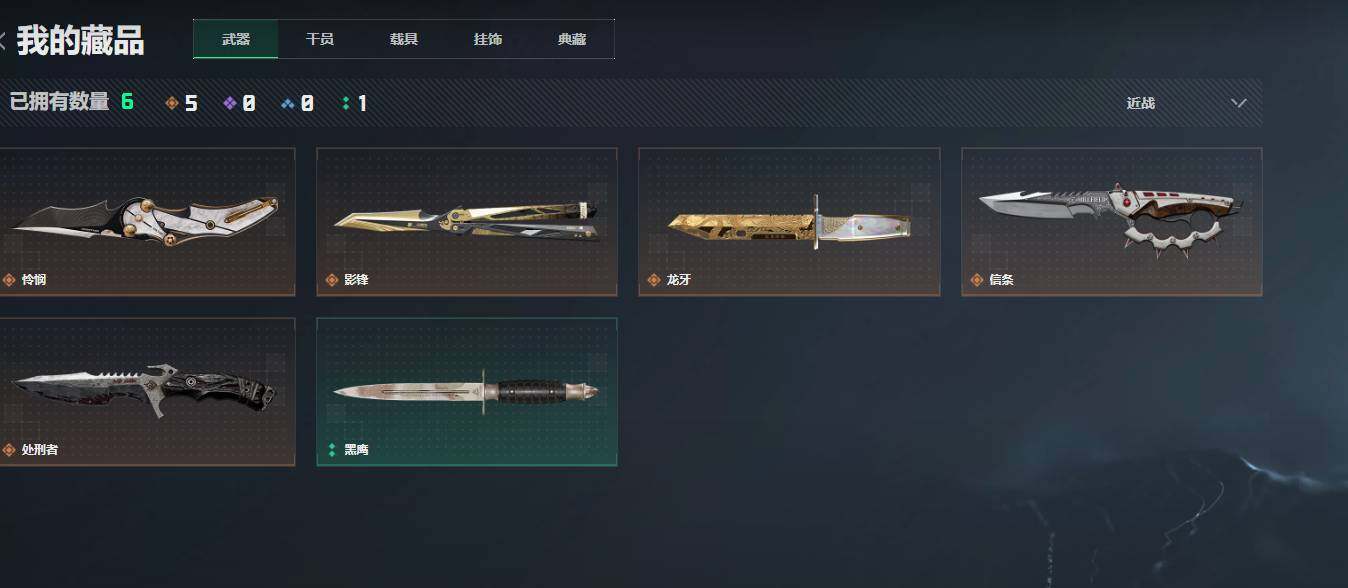Switch to the 武器 tab
1348x588 pixels.
(236, 40)
